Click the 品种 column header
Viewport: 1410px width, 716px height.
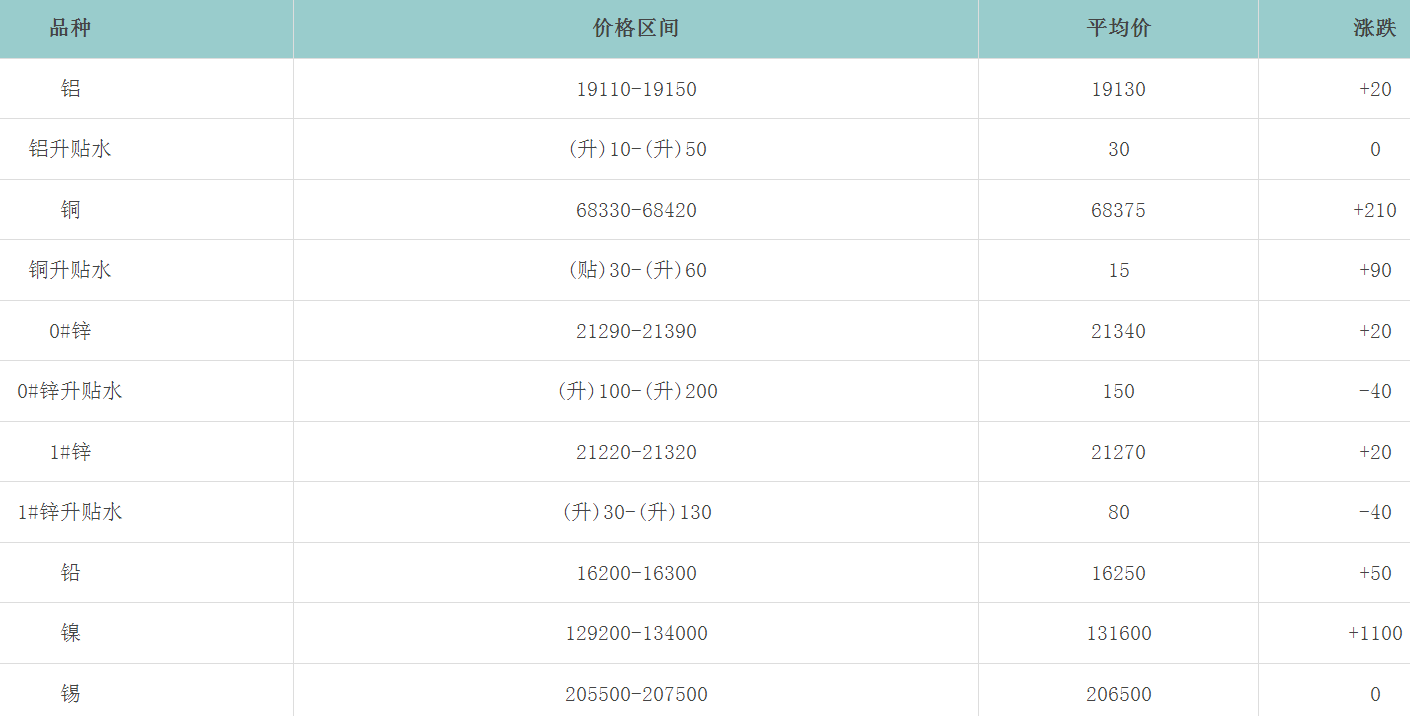(70, 28)
